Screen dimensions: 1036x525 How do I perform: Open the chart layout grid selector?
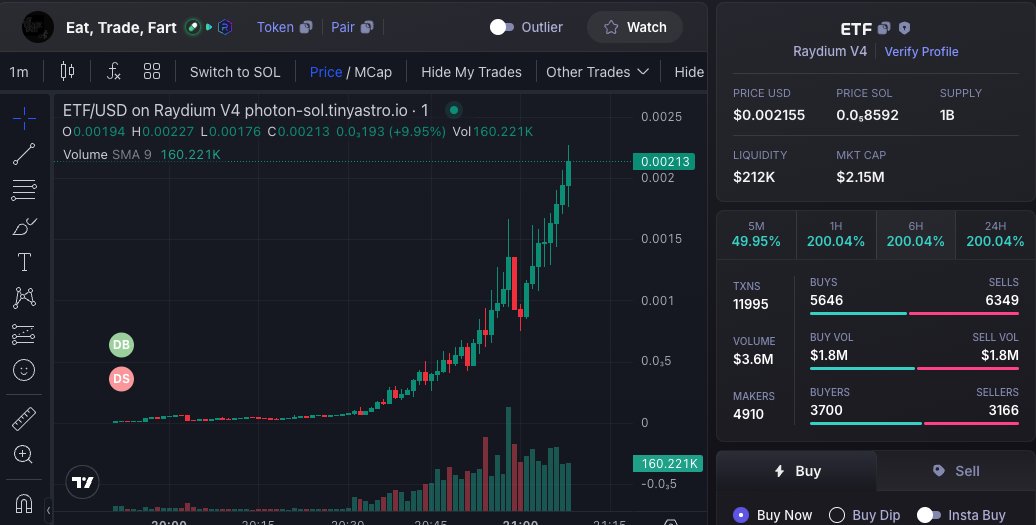[152, 71]
